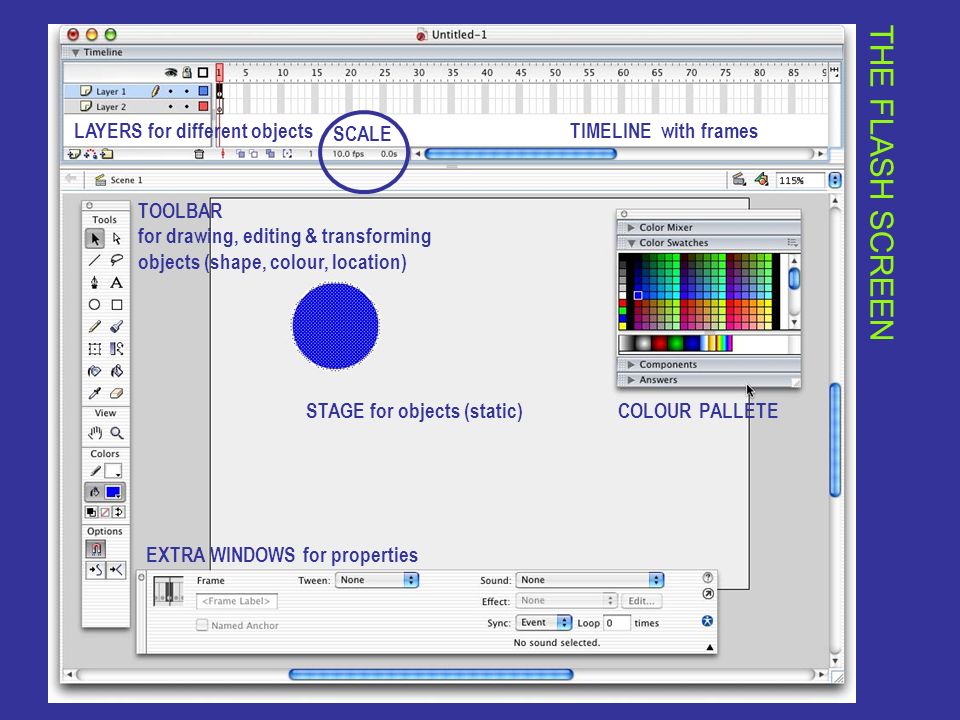This screenshot has height=720, width=960.
Task: Select the Text tool
Action: pyautogui.click(x=116, y=283)
